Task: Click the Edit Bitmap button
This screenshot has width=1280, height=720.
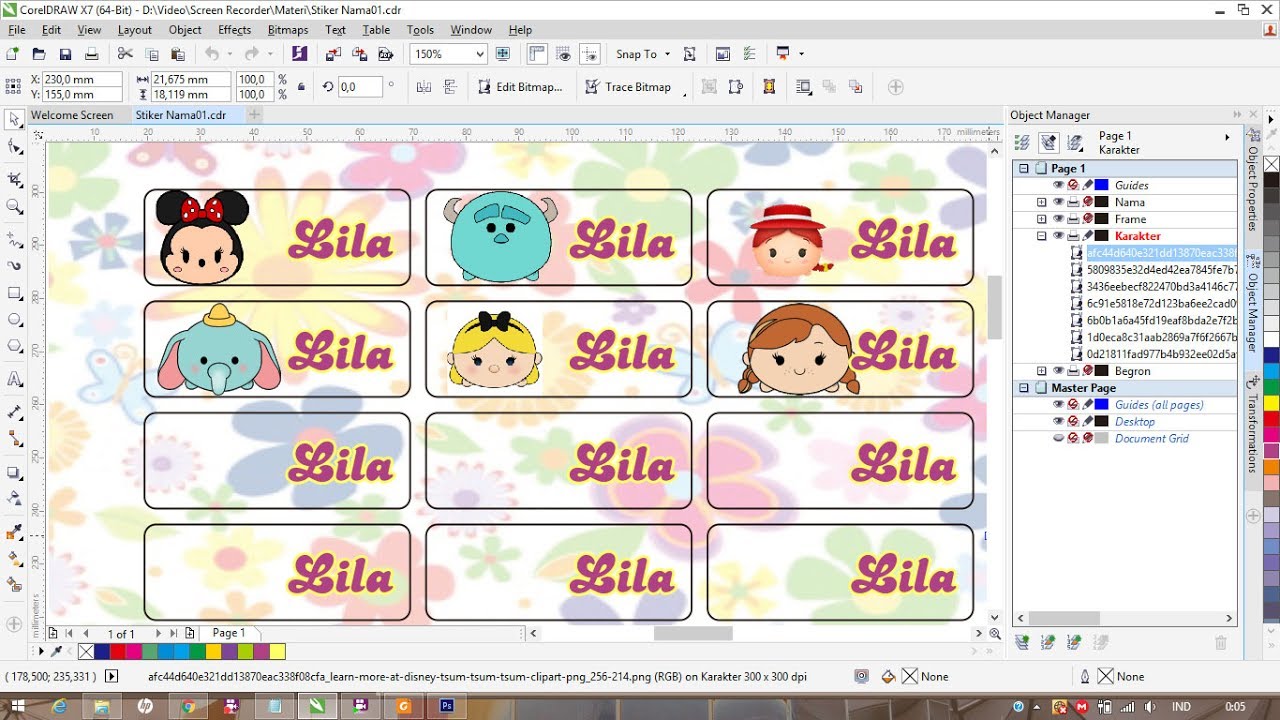Action: coord(520,87)
